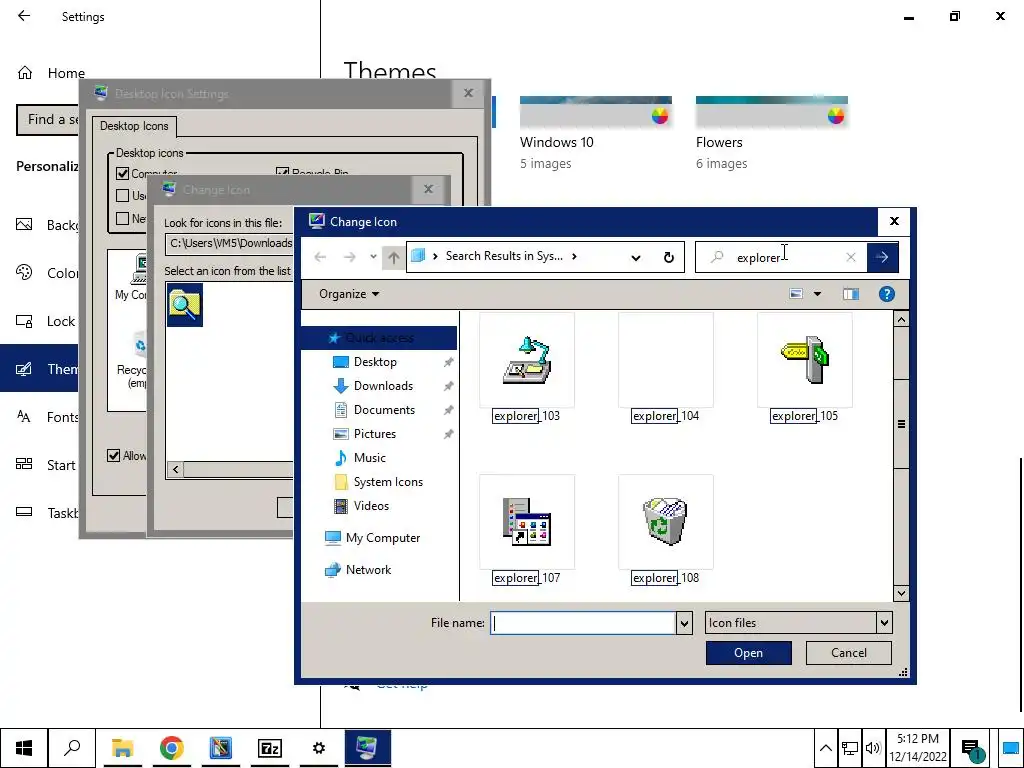Go up one folder level
Viewport: 1024px width, 768px height.
(x=393, y=257)
